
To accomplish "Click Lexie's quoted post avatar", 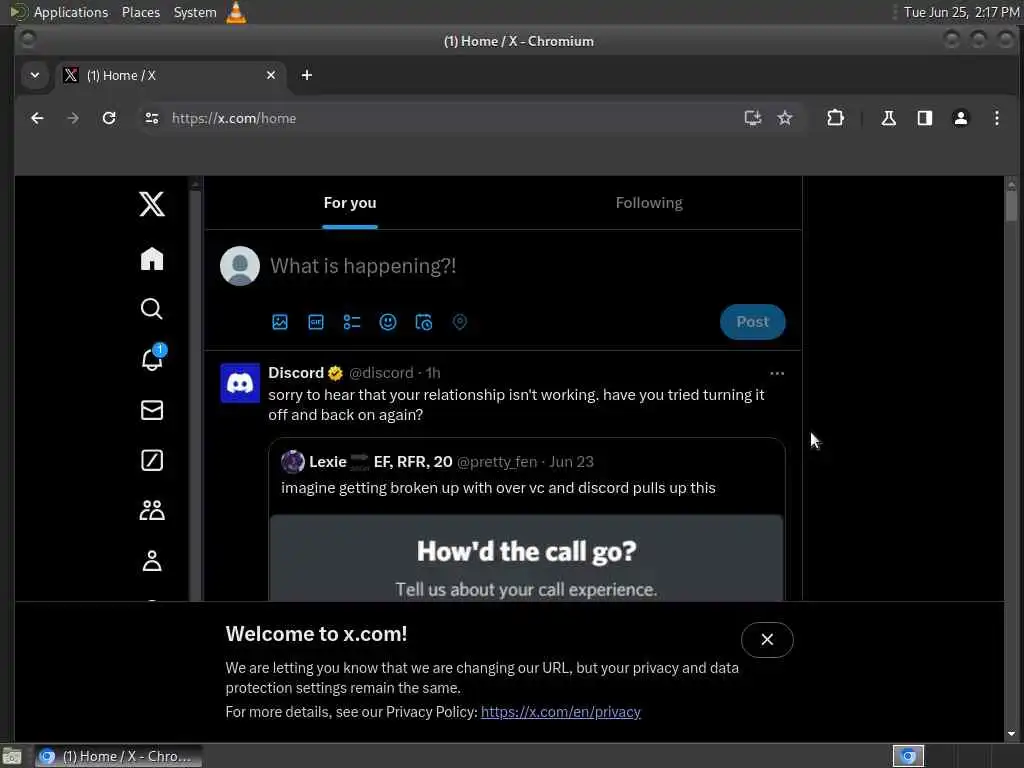I will tap(293, 462).
